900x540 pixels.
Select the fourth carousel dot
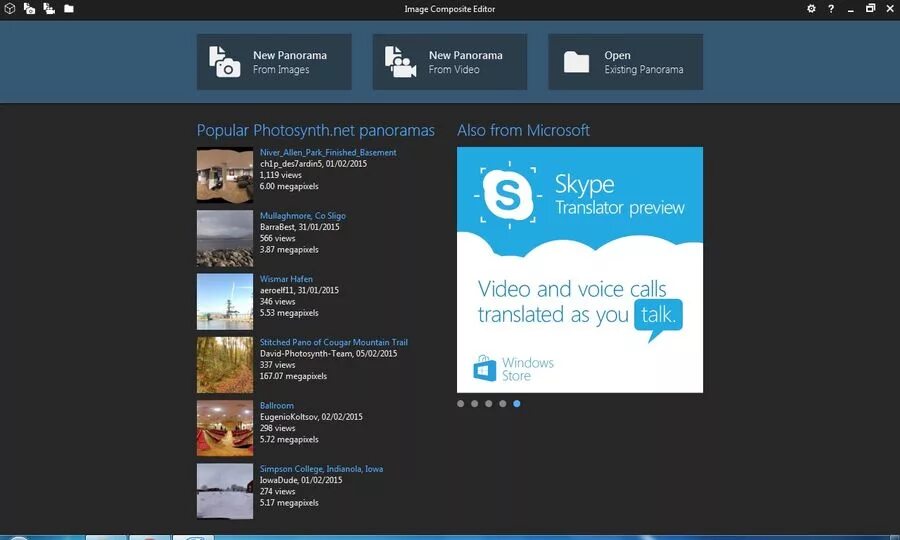(x=503, y=403)
